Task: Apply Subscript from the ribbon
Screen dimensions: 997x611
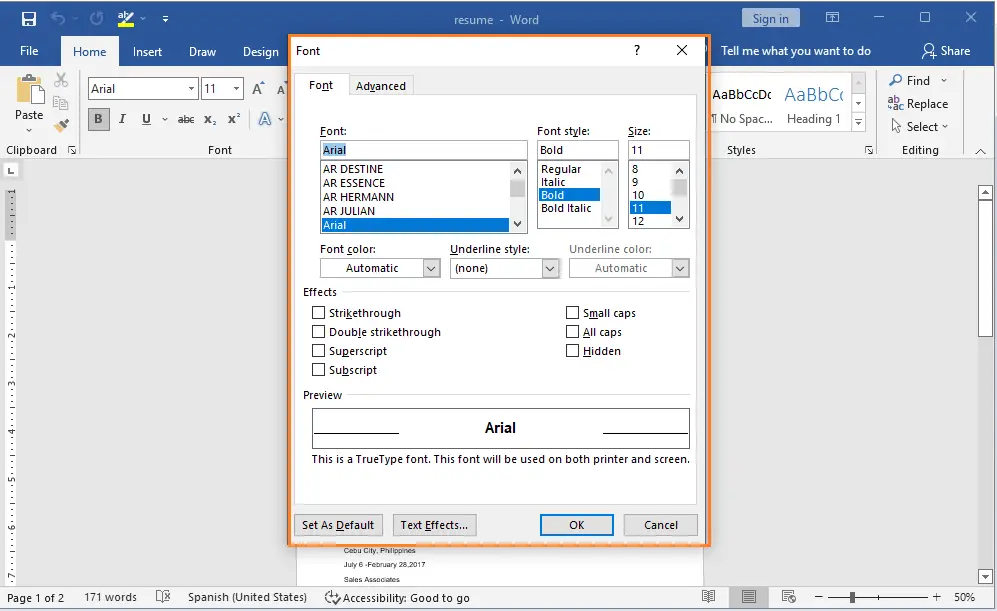Action: pos(210,119)
